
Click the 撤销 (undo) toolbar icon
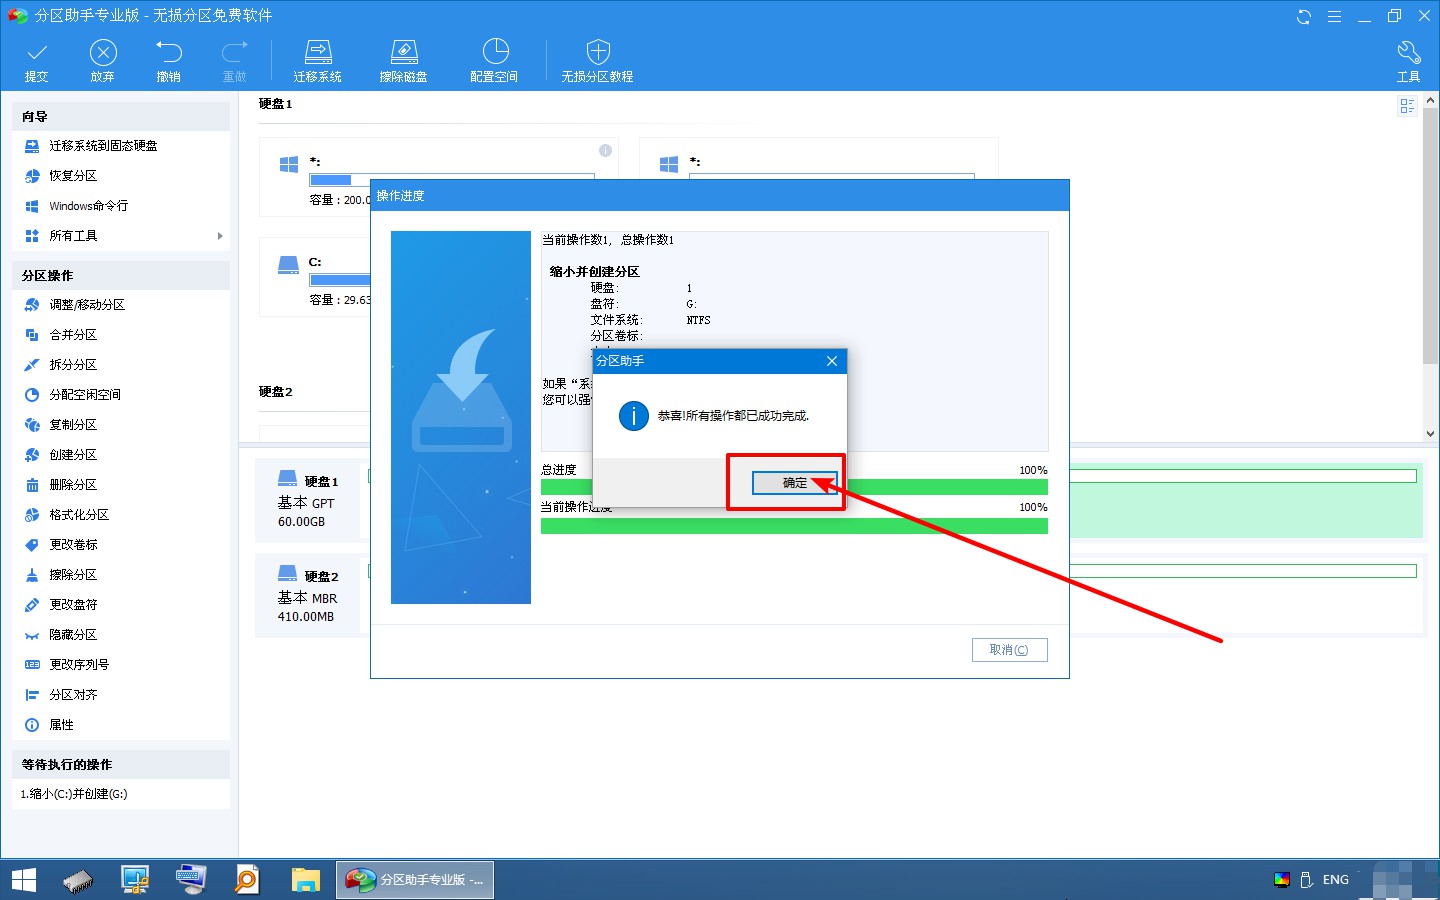pyautogui.click(x=169, y=62)
